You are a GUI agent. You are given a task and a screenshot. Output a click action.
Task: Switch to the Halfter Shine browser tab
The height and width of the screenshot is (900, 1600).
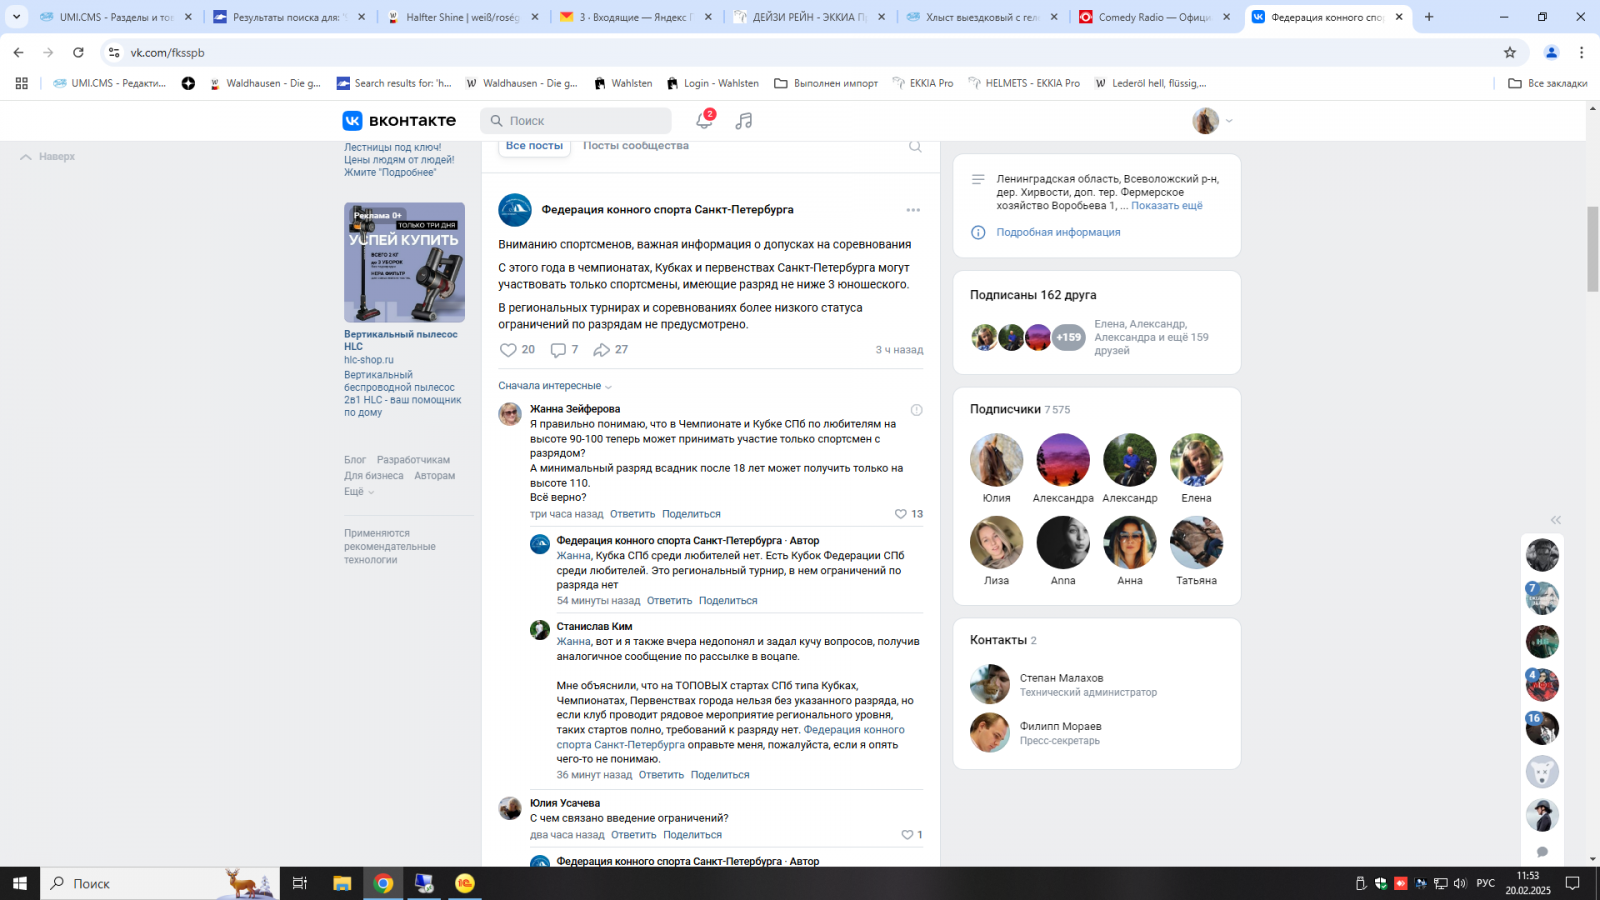click(463, 17)
